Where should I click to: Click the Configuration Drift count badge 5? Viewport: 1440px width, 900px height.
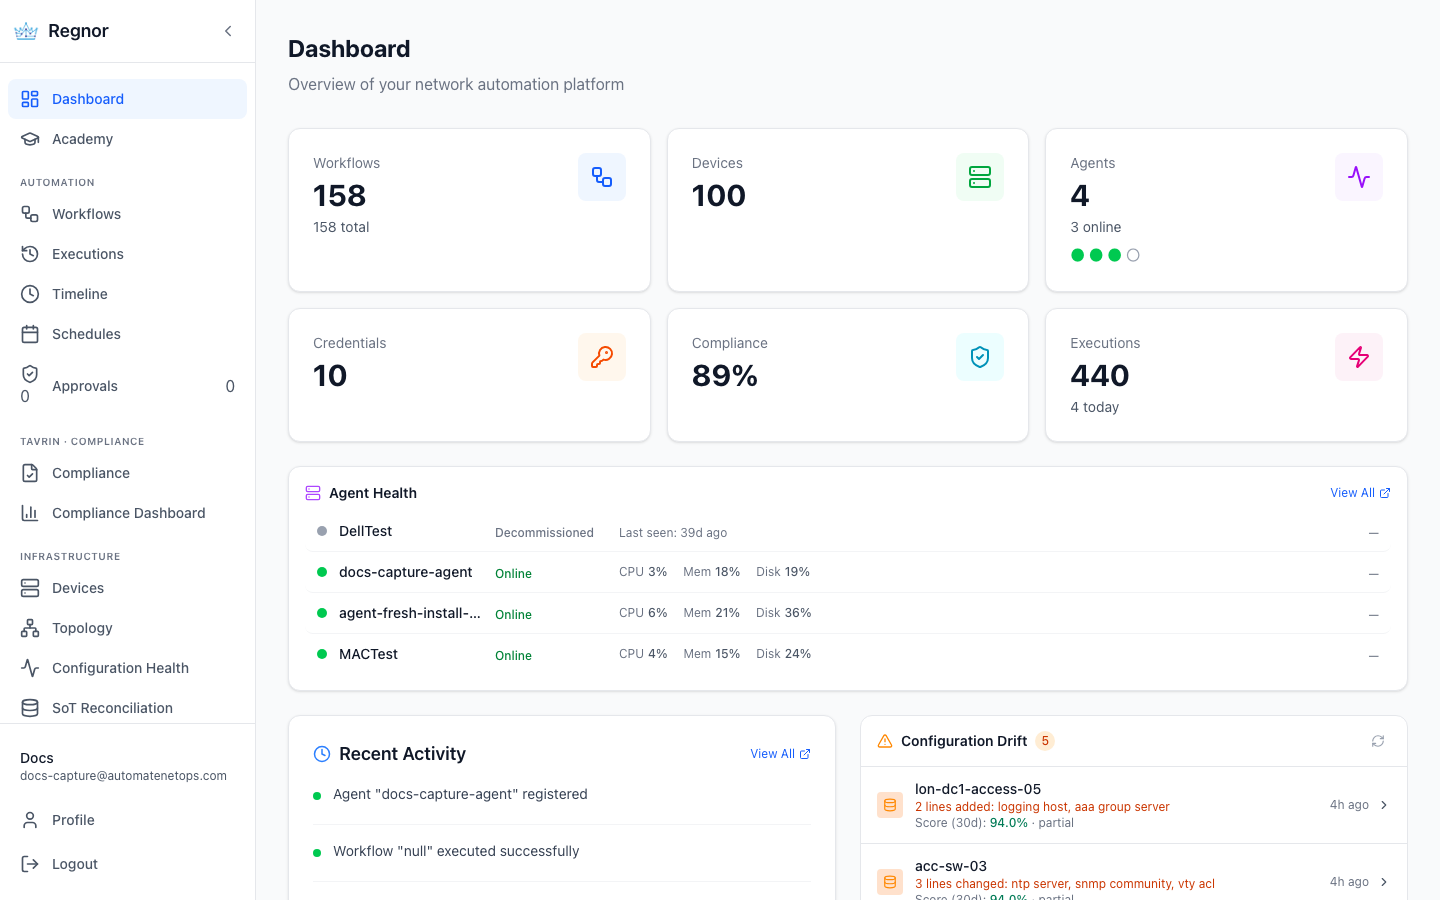pyautogui.click(x=1045, y=741)
